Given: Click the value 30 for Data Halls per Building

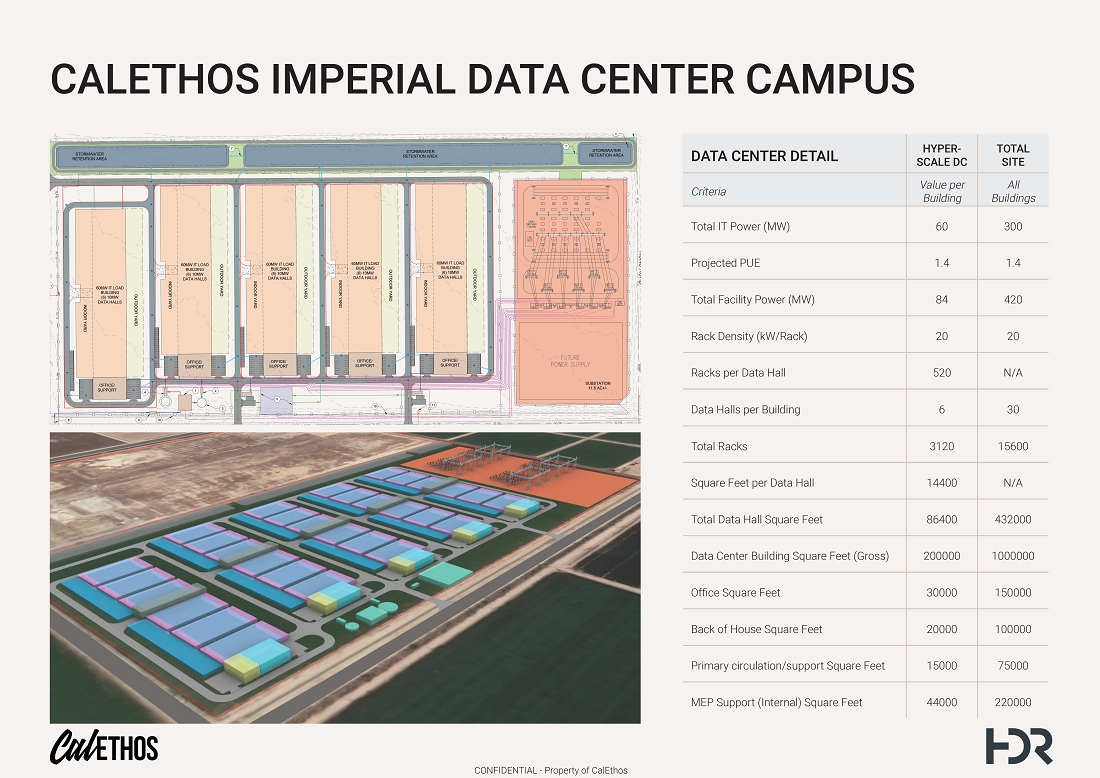Looking at the screenshot, I should point(1012,410).
